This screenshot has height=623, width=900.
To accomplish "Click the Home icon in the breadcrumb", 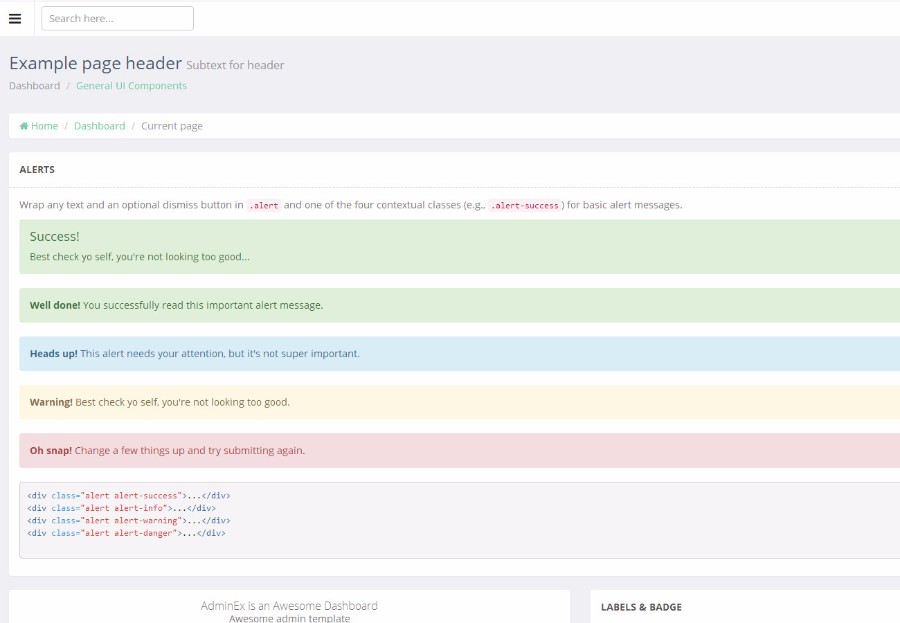I will click(24, 126).
